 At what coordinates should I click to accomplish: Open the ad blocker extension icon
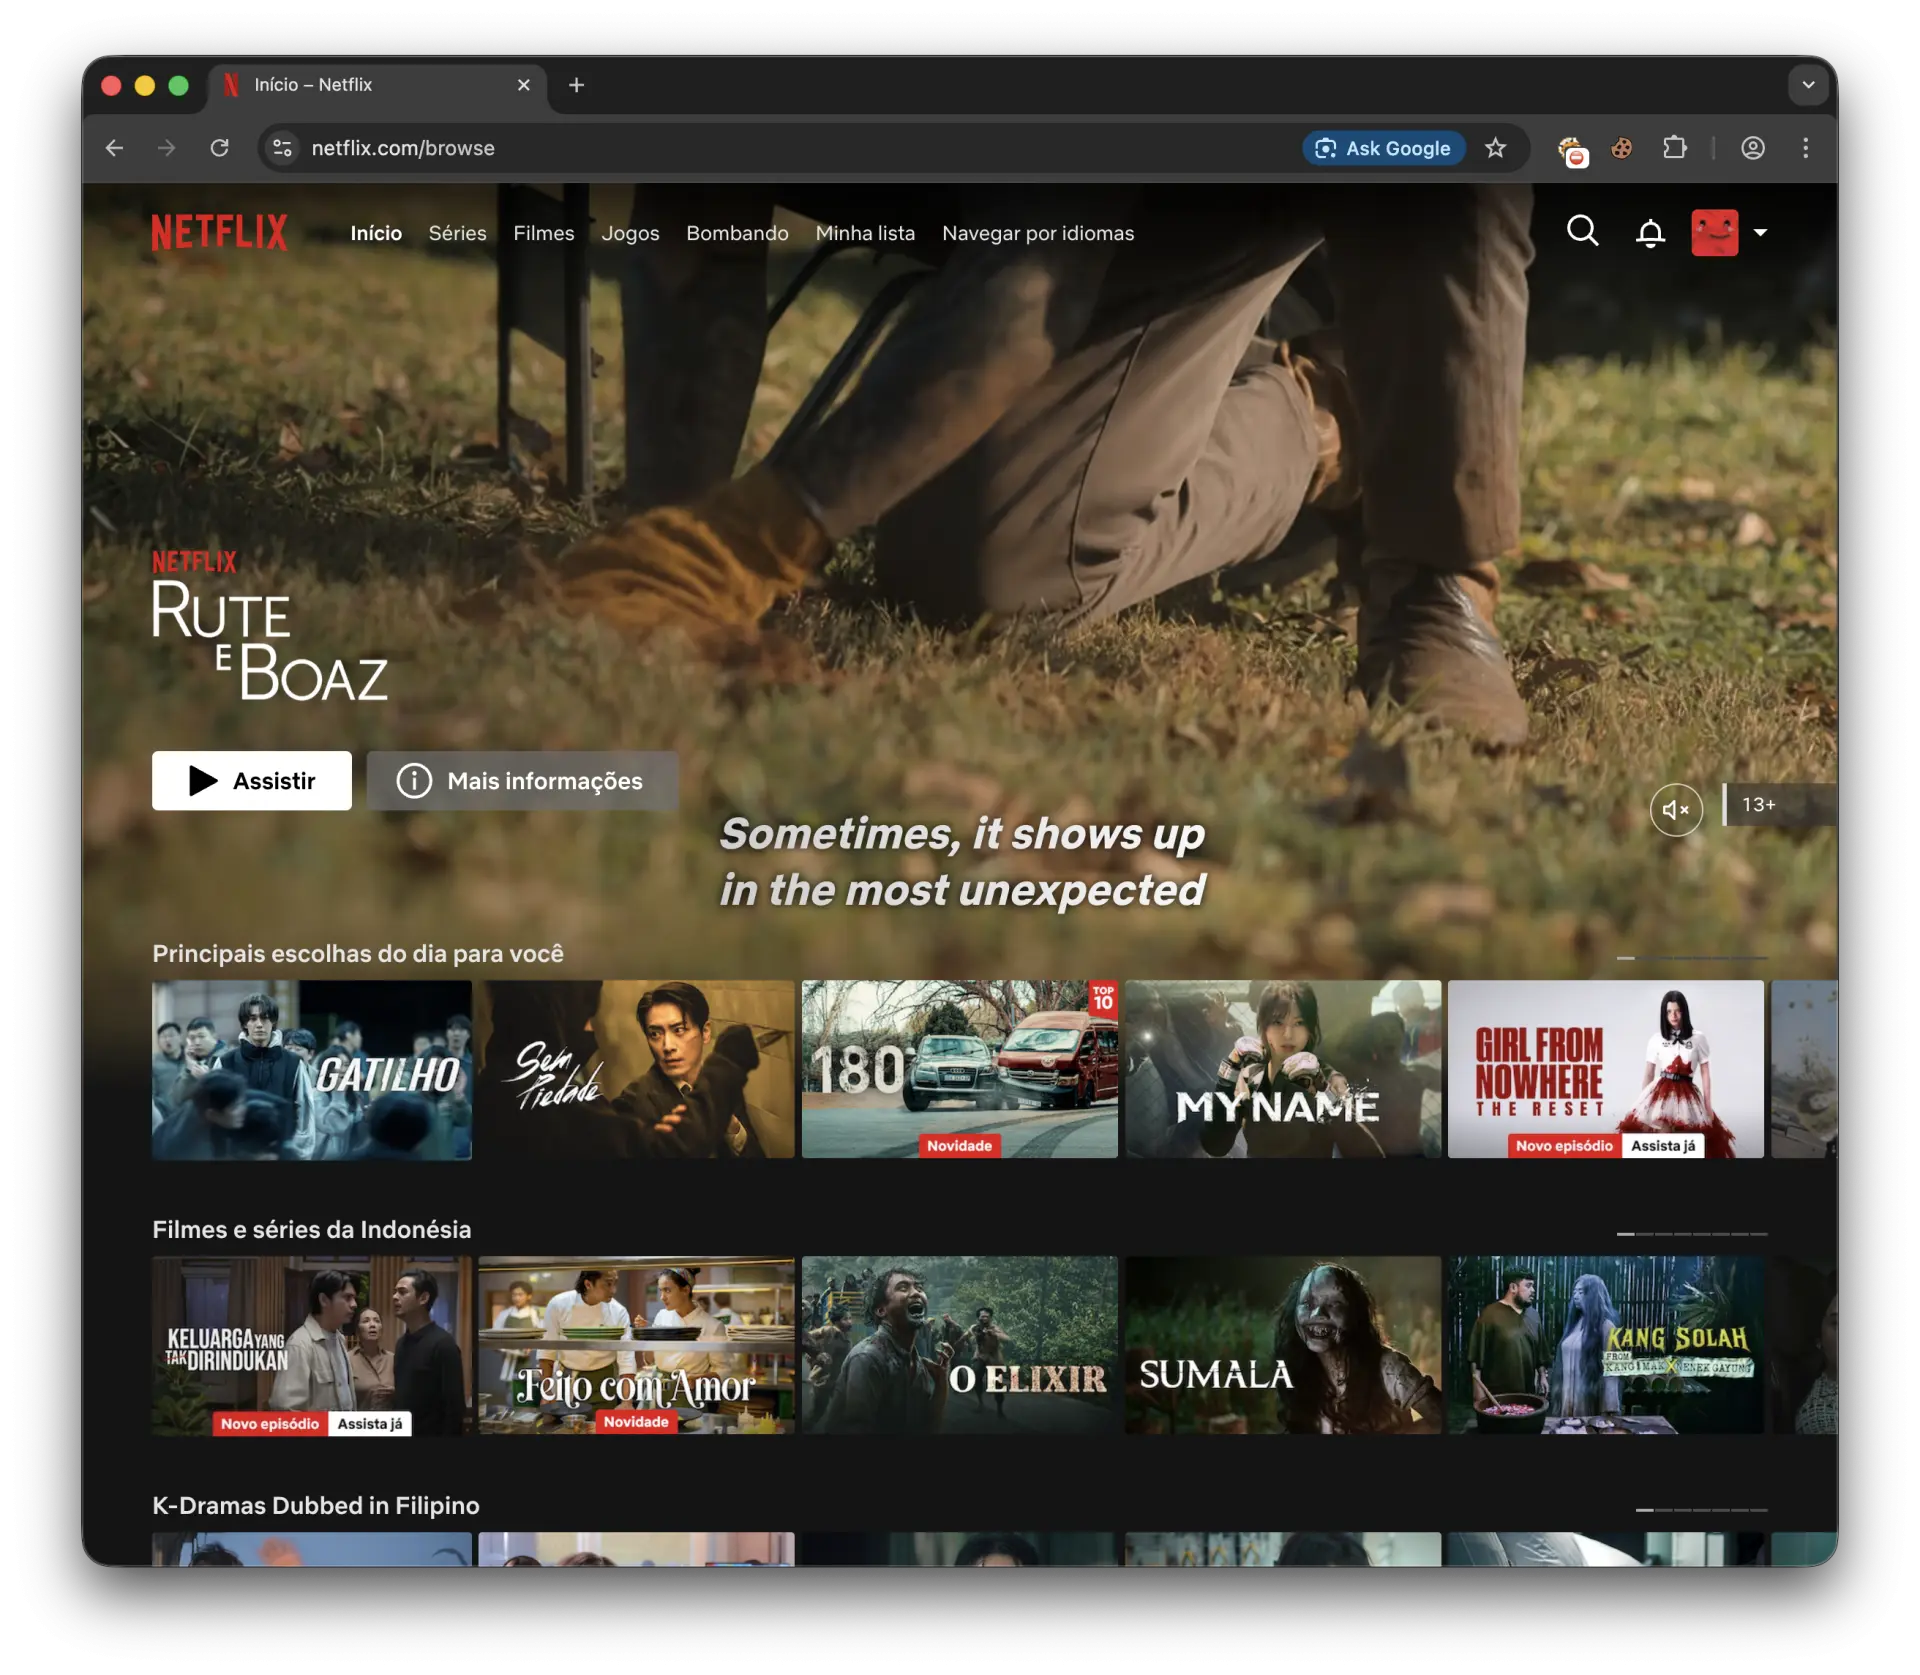point(1572,150)
